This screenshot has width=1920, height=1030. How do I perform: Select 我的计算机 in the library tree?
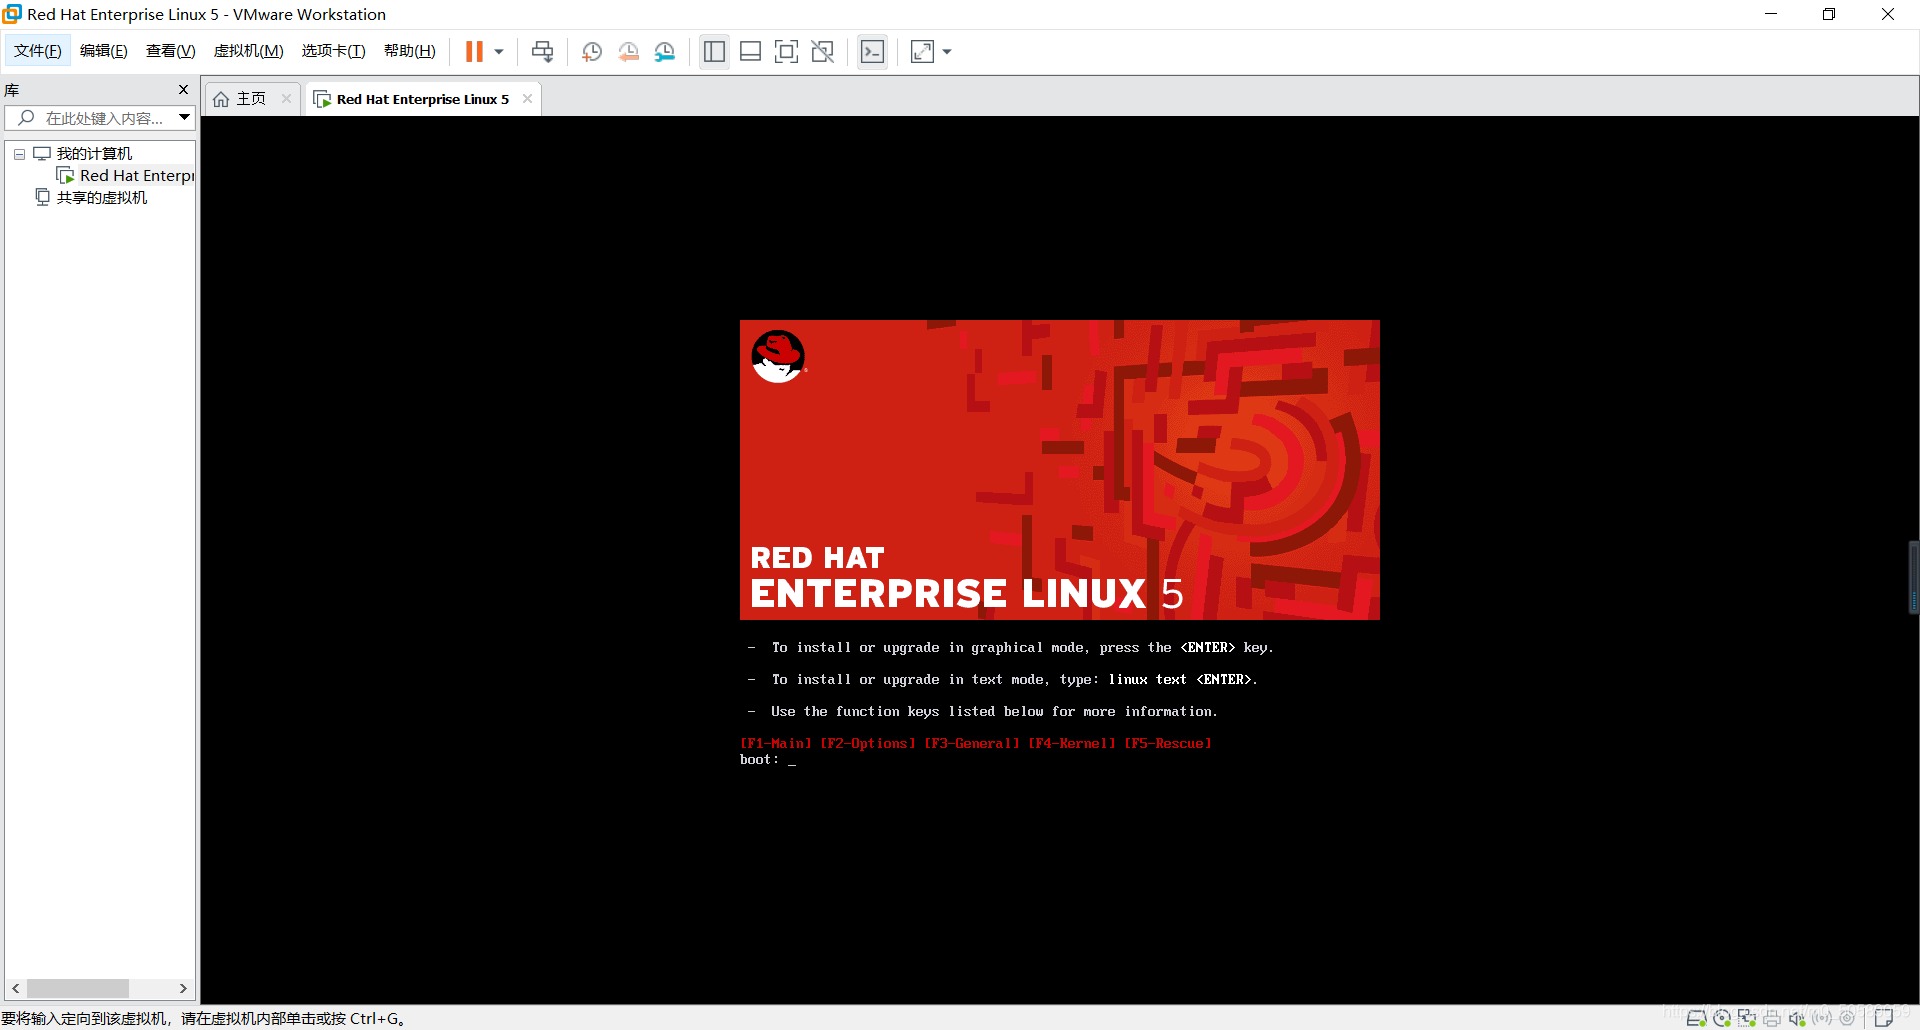tap(94, 154)
